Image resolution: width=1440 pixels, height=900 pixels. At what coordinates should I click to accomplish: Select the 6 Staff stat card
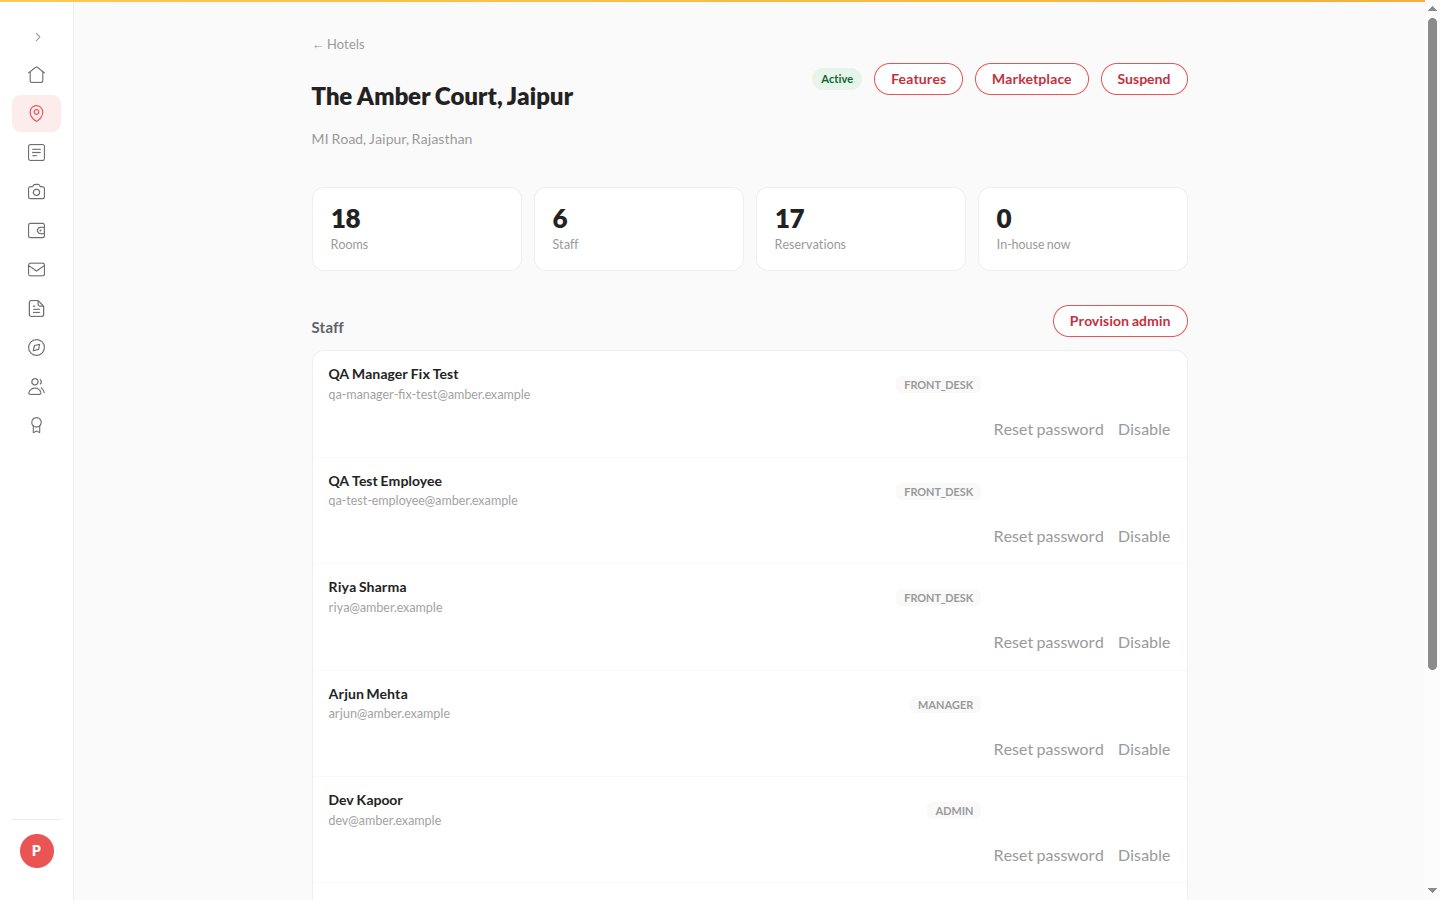point(639,229)
